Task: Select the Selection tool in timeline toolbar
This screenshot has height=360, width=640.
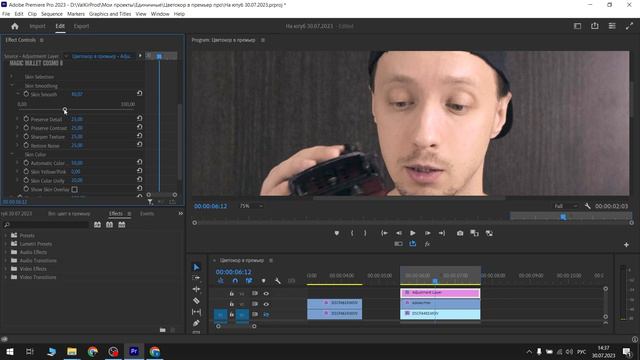Action: pyautogui.click(x=196, y=267)
